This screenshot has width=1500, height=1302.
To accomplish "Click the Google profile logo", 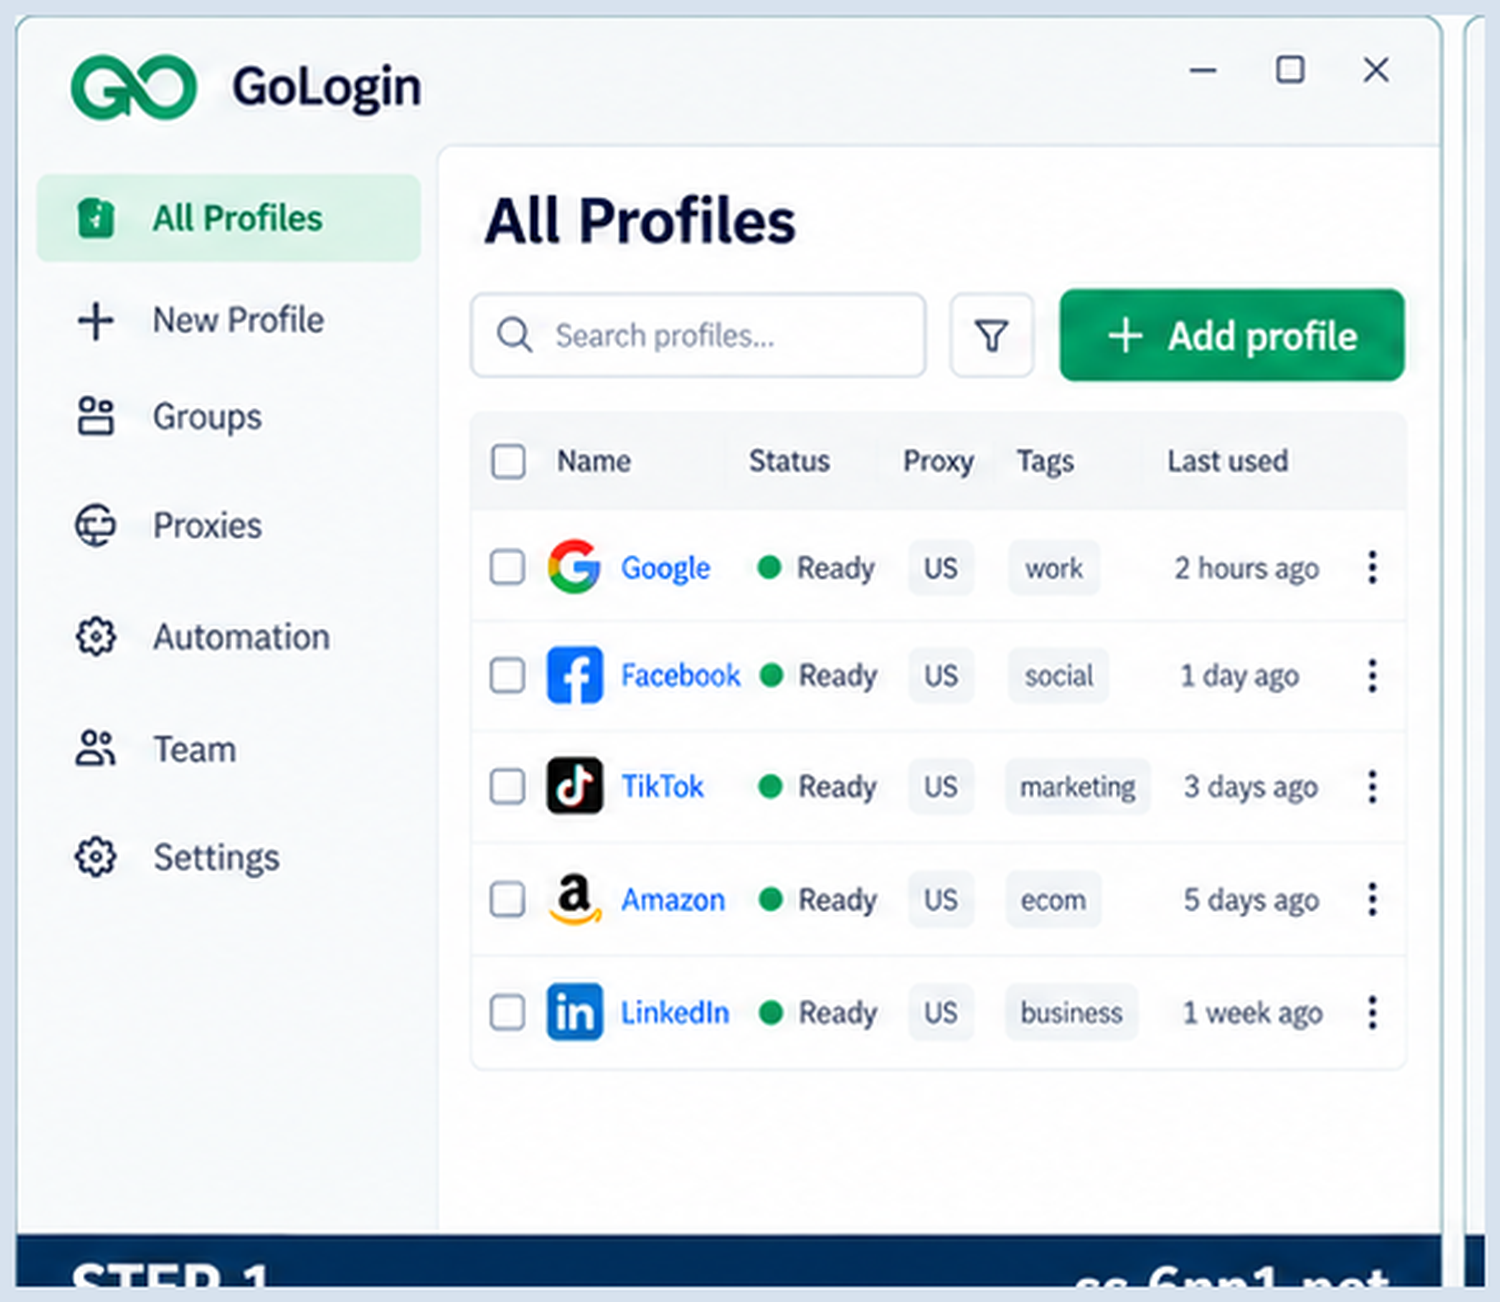I will pos(574,567).
